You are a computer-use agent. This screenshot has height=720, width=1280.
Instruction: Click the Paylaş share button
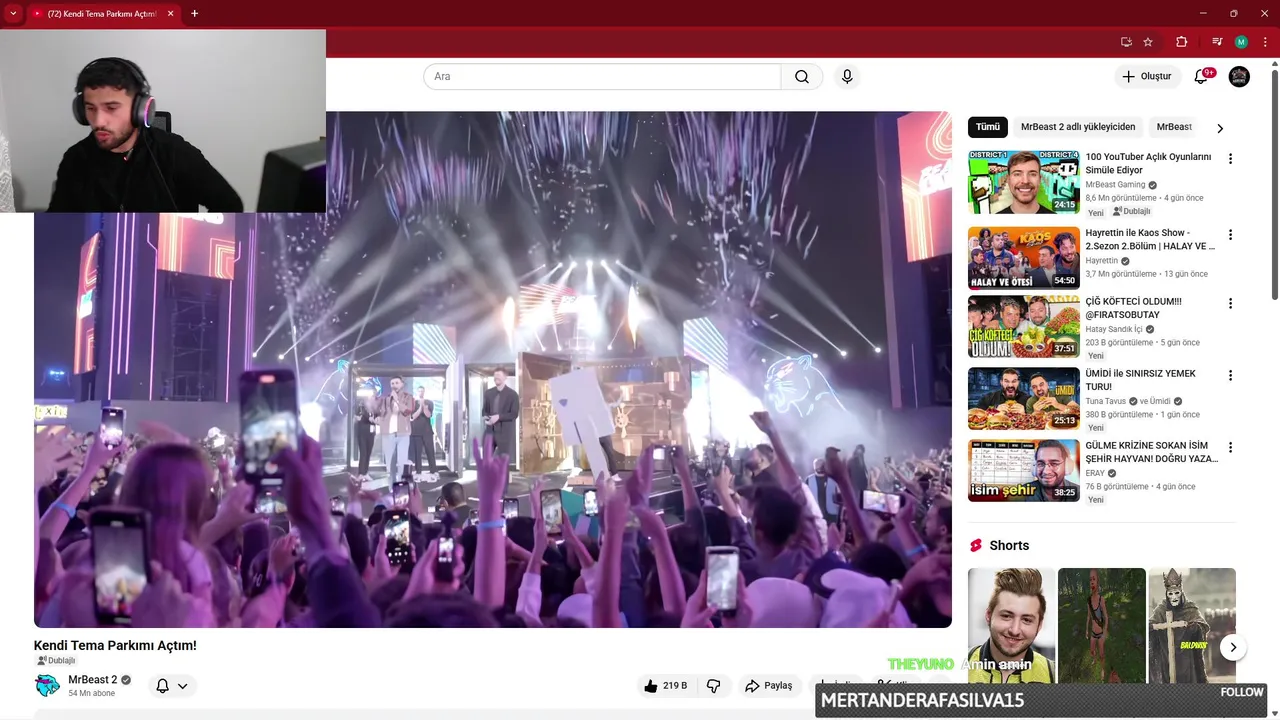(x=768, y=686)
